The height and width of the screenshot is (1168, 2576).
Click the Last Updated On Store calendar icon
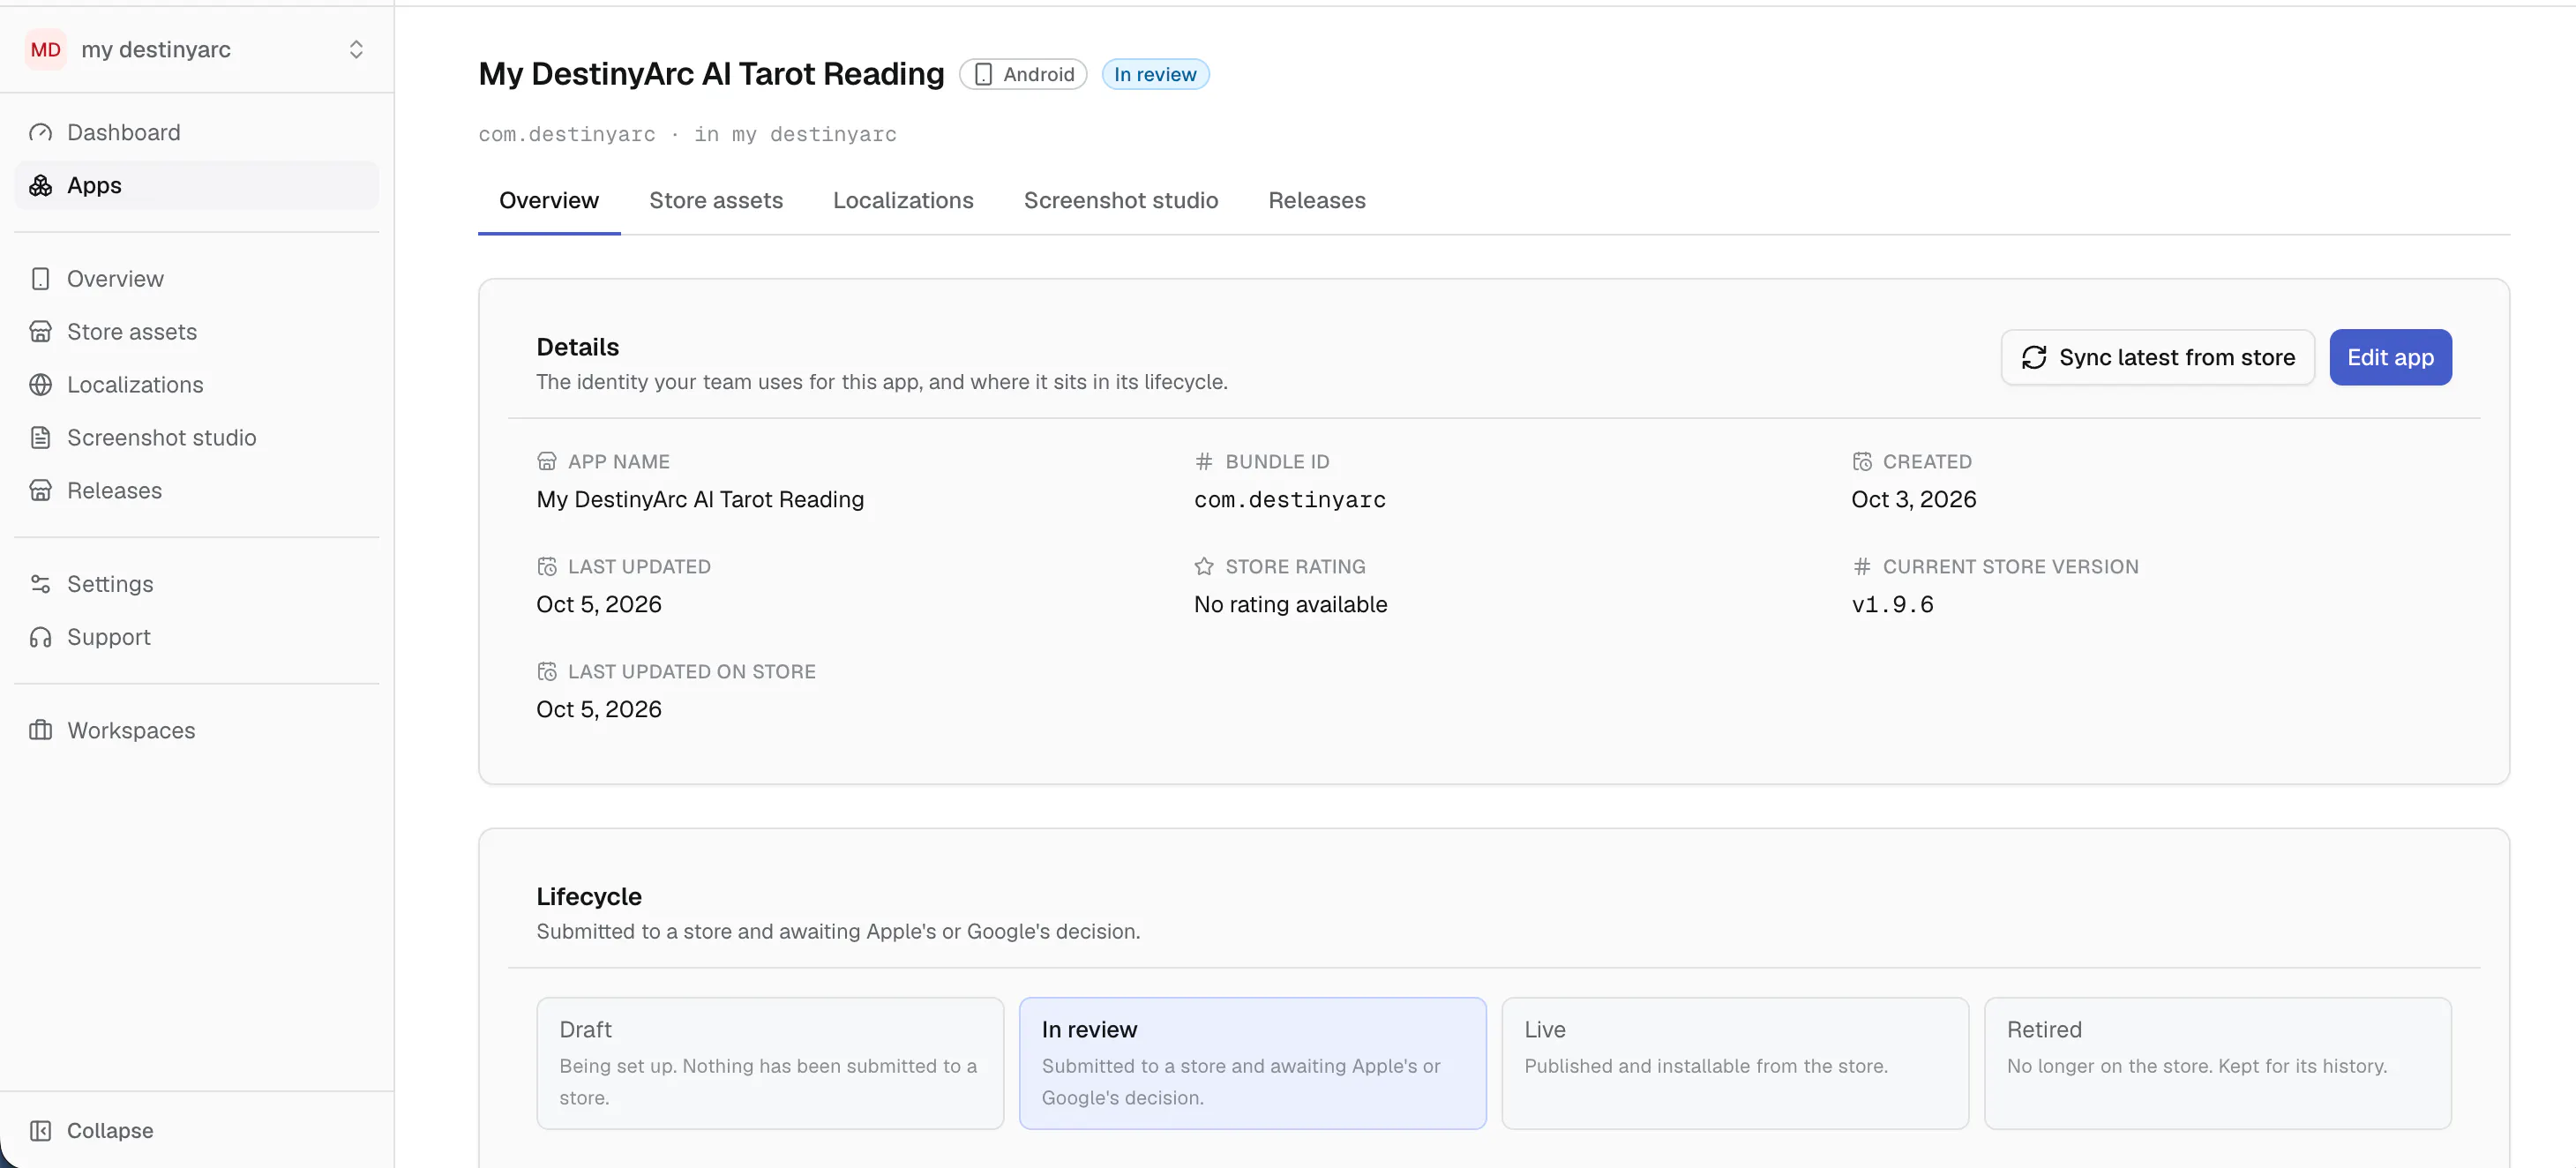(547, 671)
